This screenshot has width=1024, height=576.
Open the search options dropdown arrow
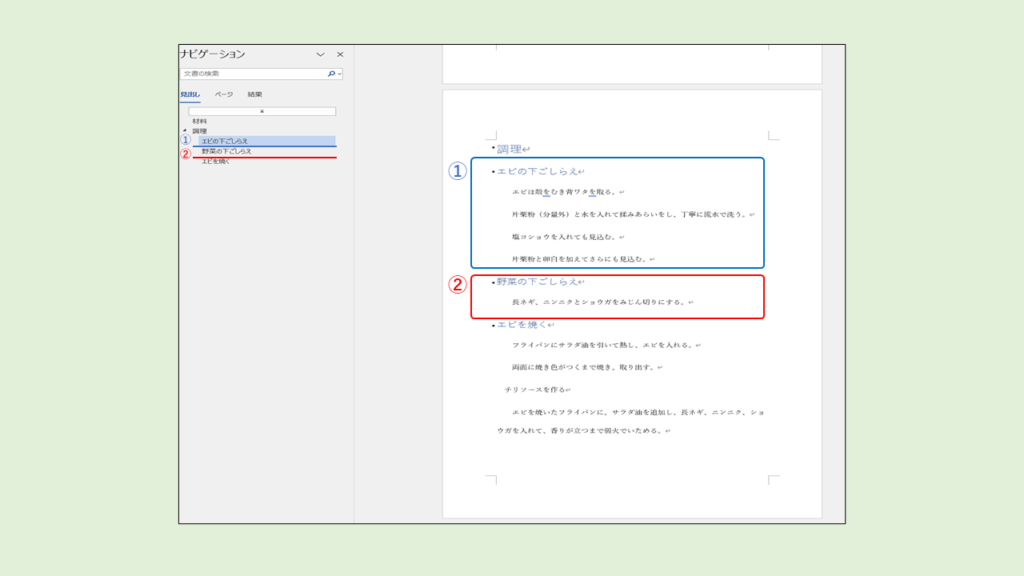(340, 74)
